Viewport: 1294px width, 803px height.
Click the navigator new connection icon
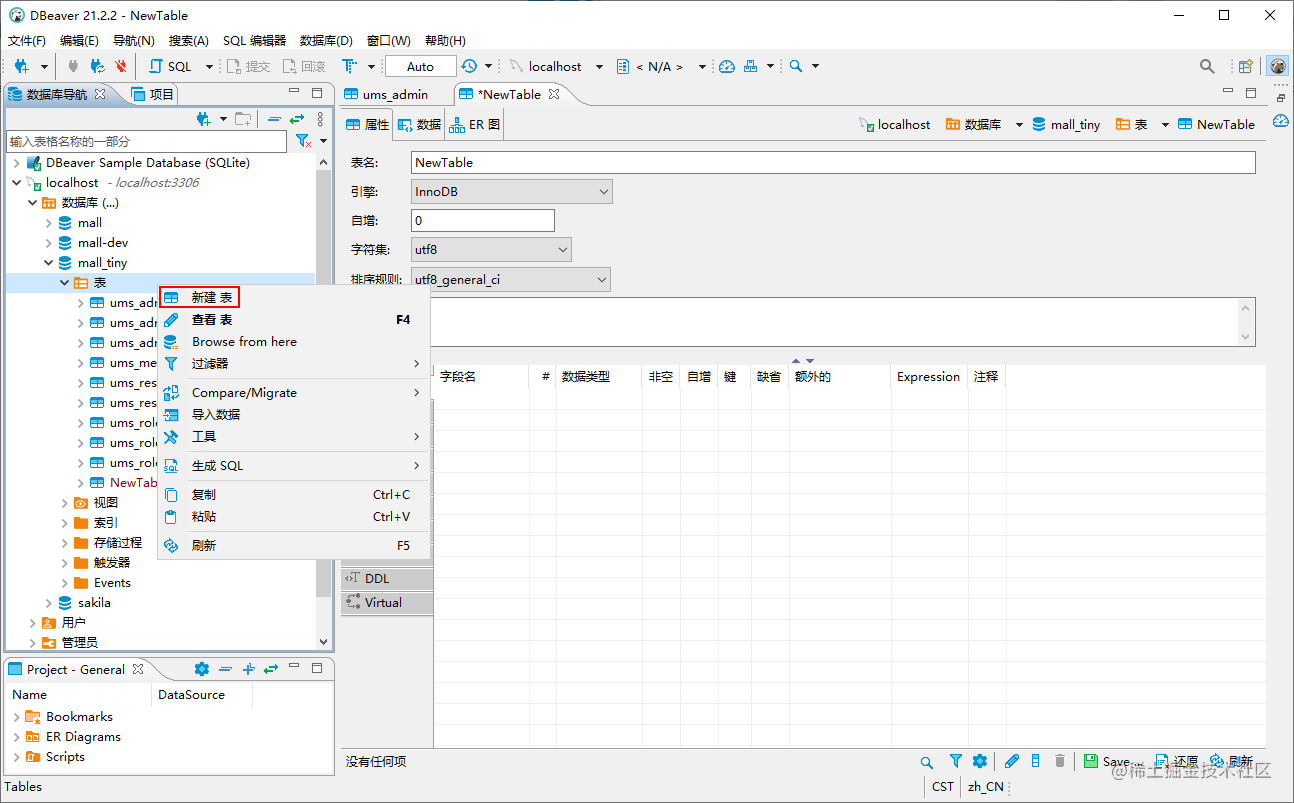tap(204, 119)
